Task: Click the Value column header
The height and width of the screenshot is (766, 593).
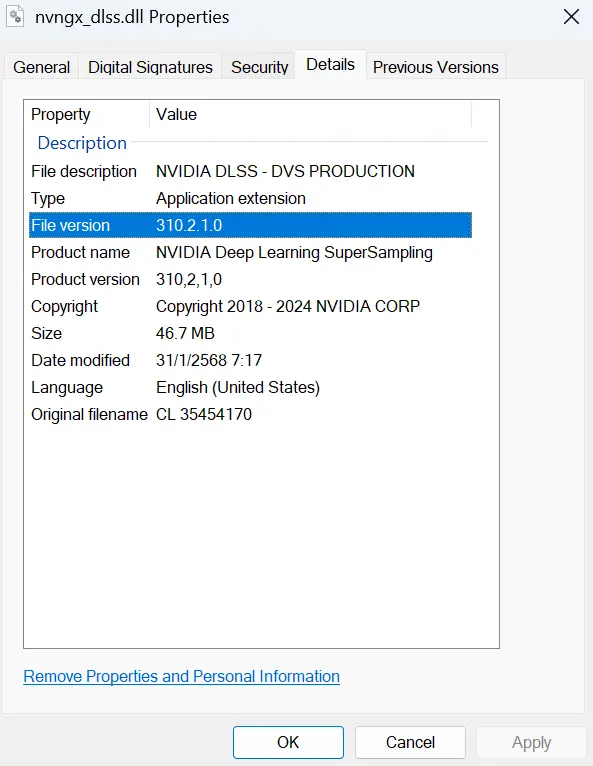Action: 311,114
